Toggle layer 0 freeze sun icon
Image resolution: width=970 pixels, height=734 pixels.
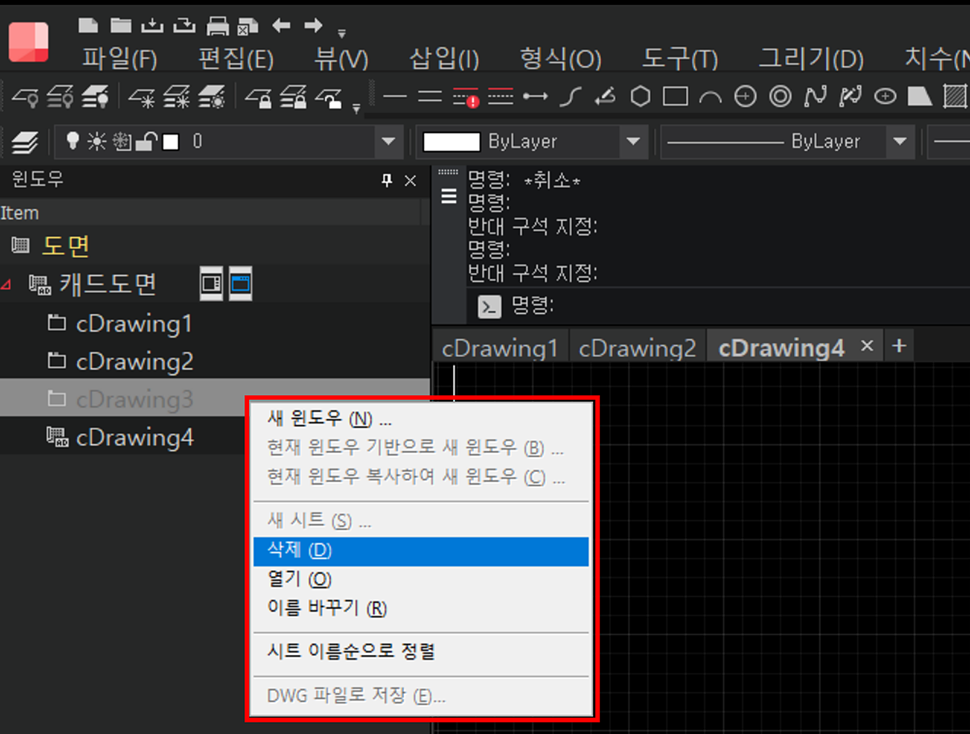pos(97,142)
